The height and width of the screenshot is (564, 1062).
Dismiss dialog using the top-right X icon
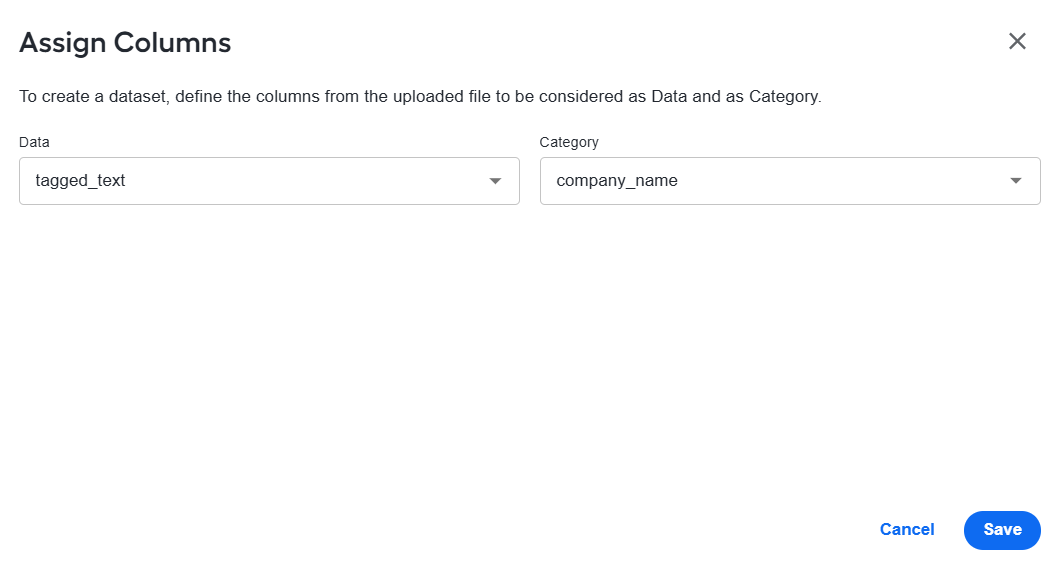pos(1017,41)
